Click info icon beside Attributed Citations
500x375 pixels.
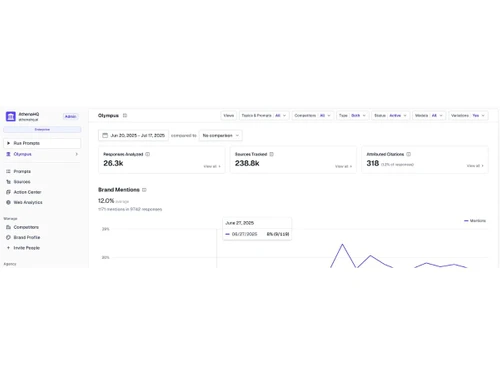point(409,154)
